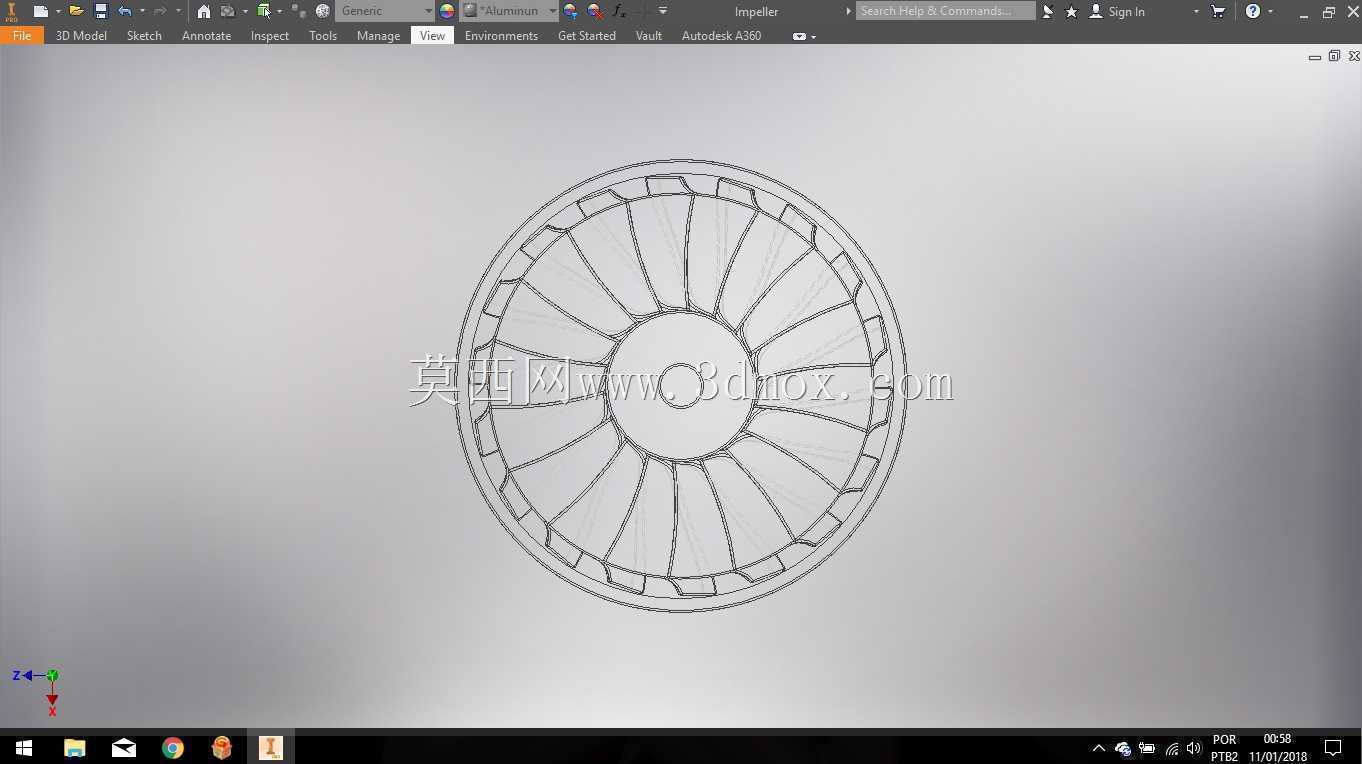Image resolution: width=1362 pixels, height=764 pixels.
Task: Create a new file with the New icon
Action: pos(40,11)
